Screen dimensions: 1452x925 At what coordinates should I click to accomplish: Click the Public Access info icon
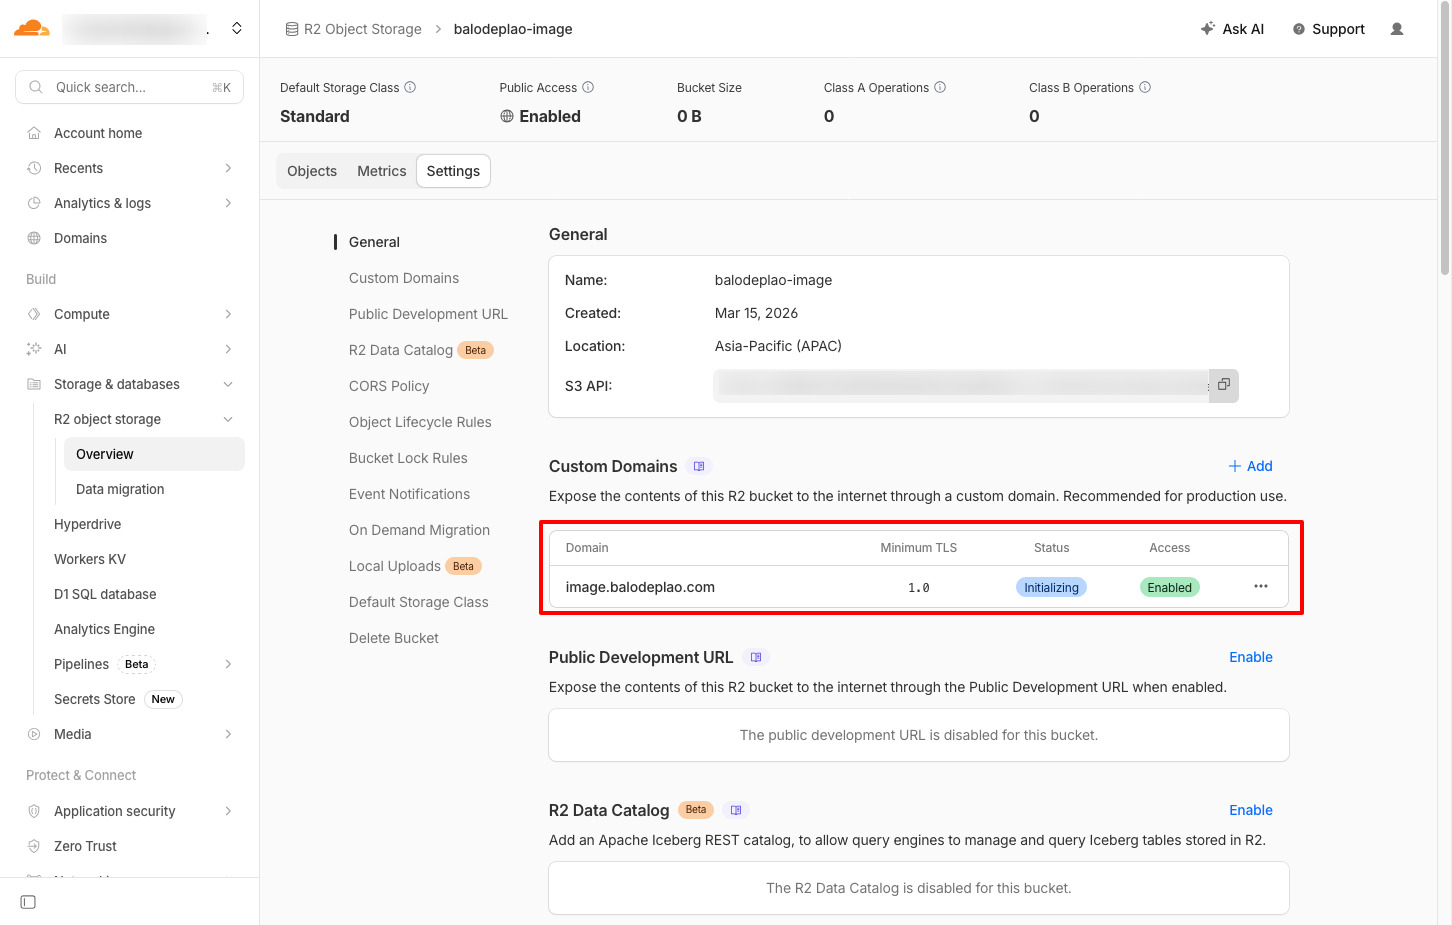click(588, 88)
